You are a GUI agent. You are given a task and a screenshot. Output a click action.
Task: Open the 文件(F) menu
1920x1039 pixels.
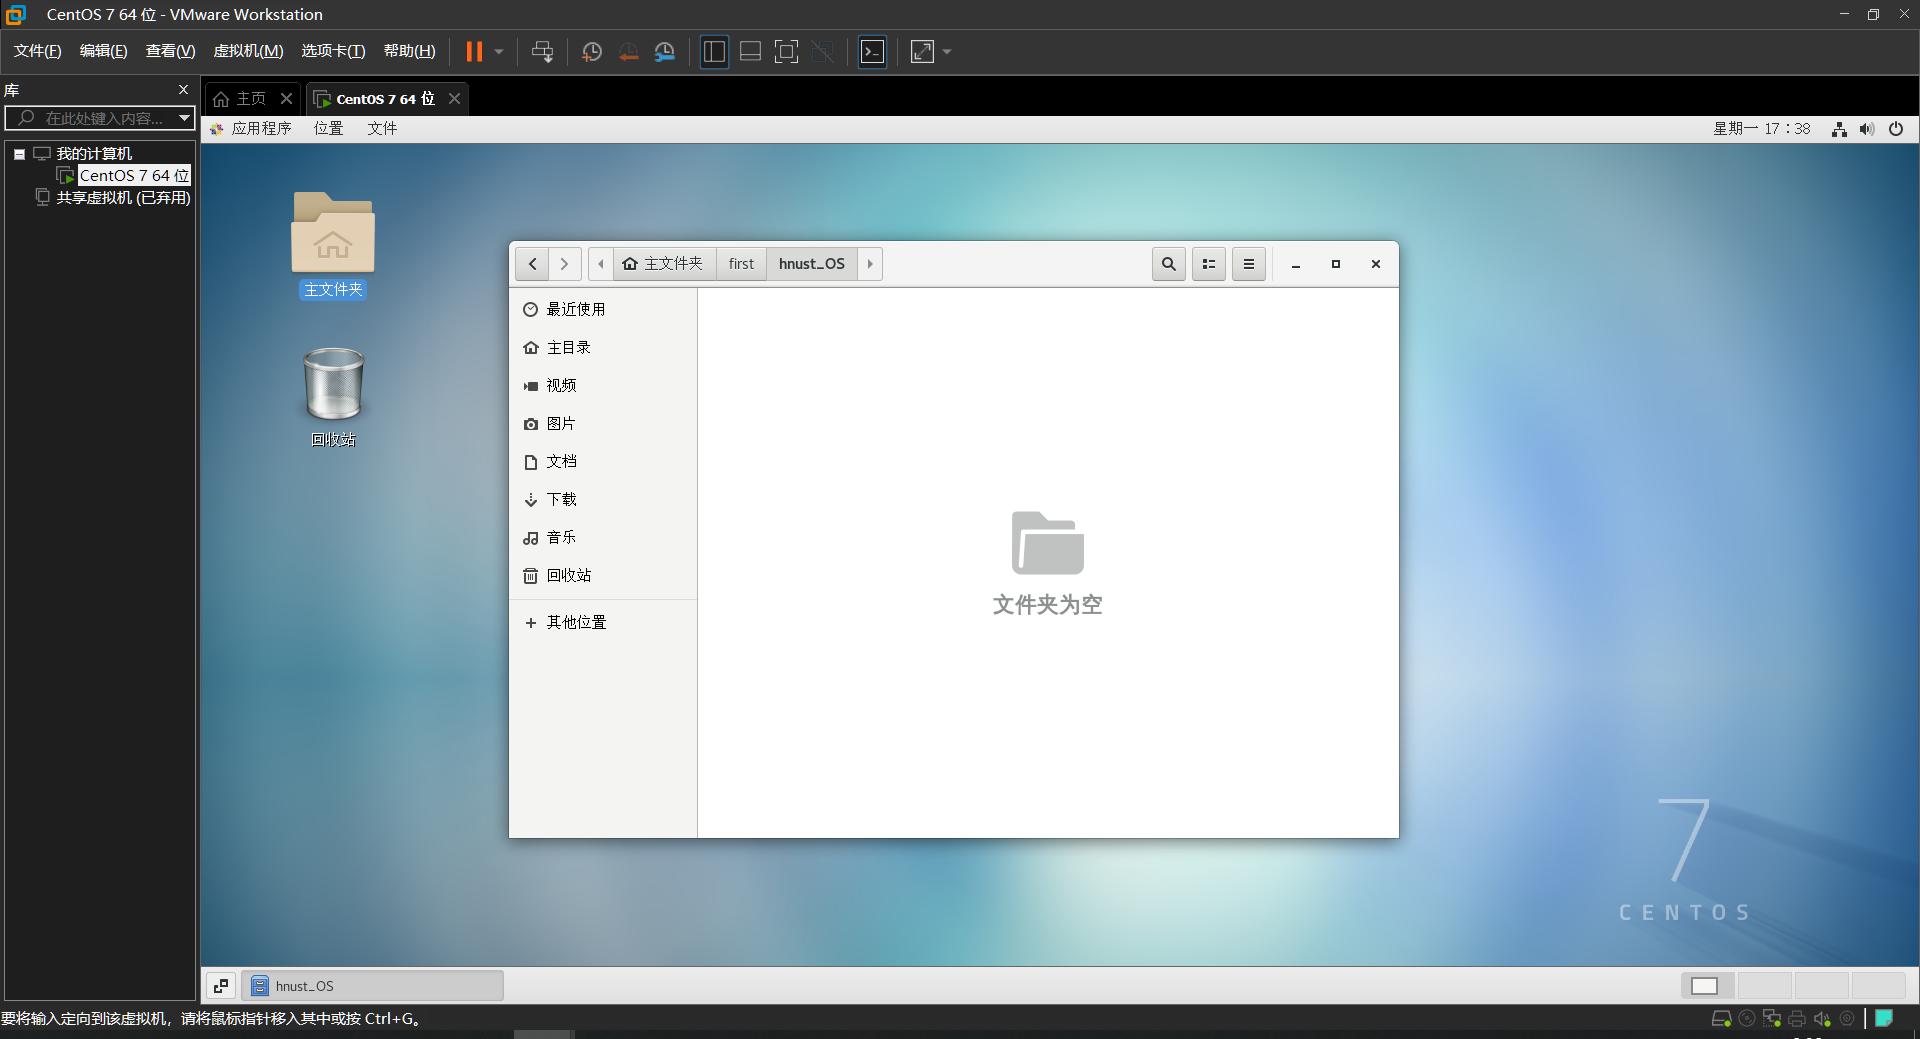[x=37, y=51]
